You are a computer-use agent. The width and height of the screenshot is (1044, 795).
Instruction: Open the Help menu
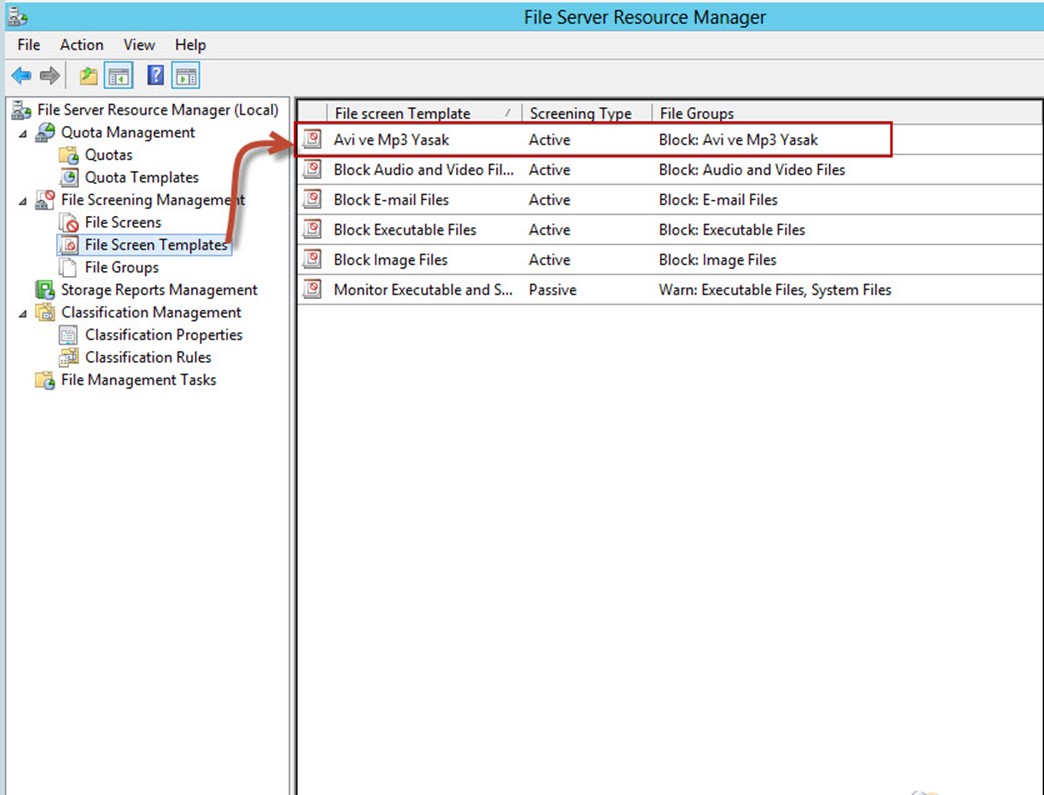190,45
